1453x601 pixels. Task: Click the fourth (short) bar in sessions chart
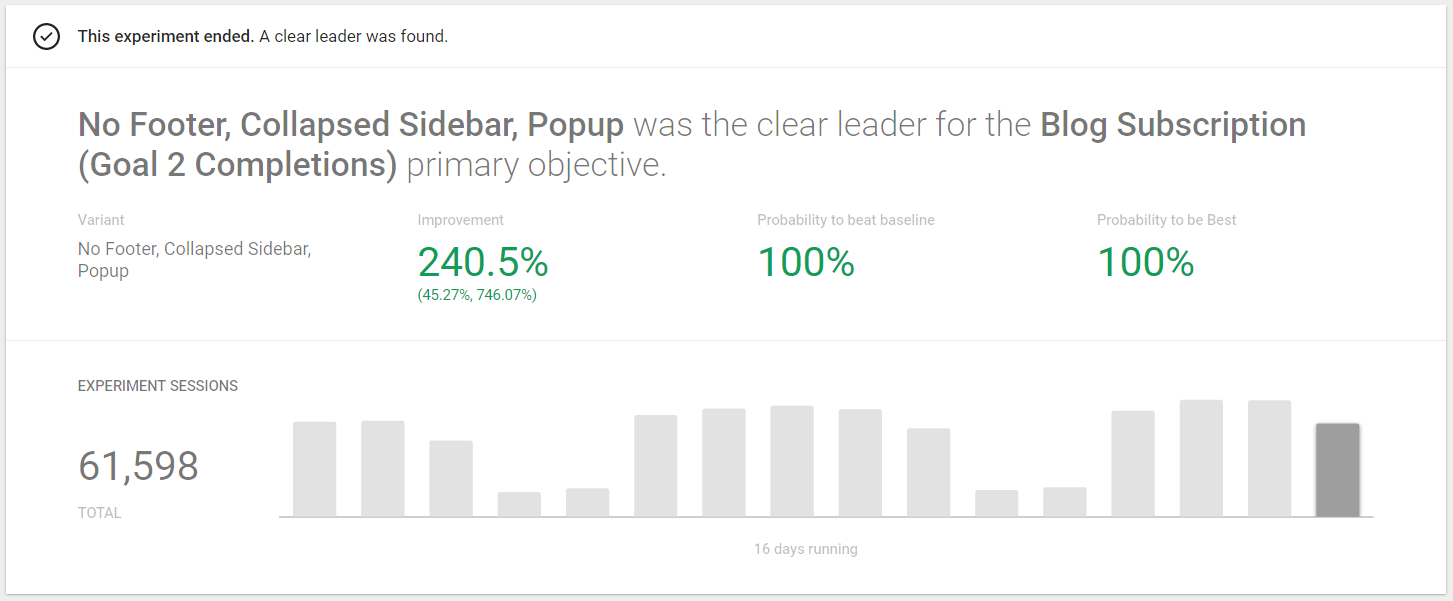coord(519,504)
